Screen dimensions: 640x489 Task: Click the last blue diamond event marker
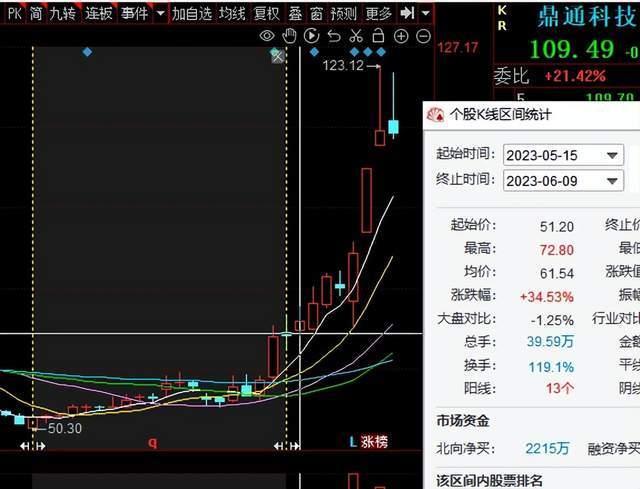coord(381,52)
